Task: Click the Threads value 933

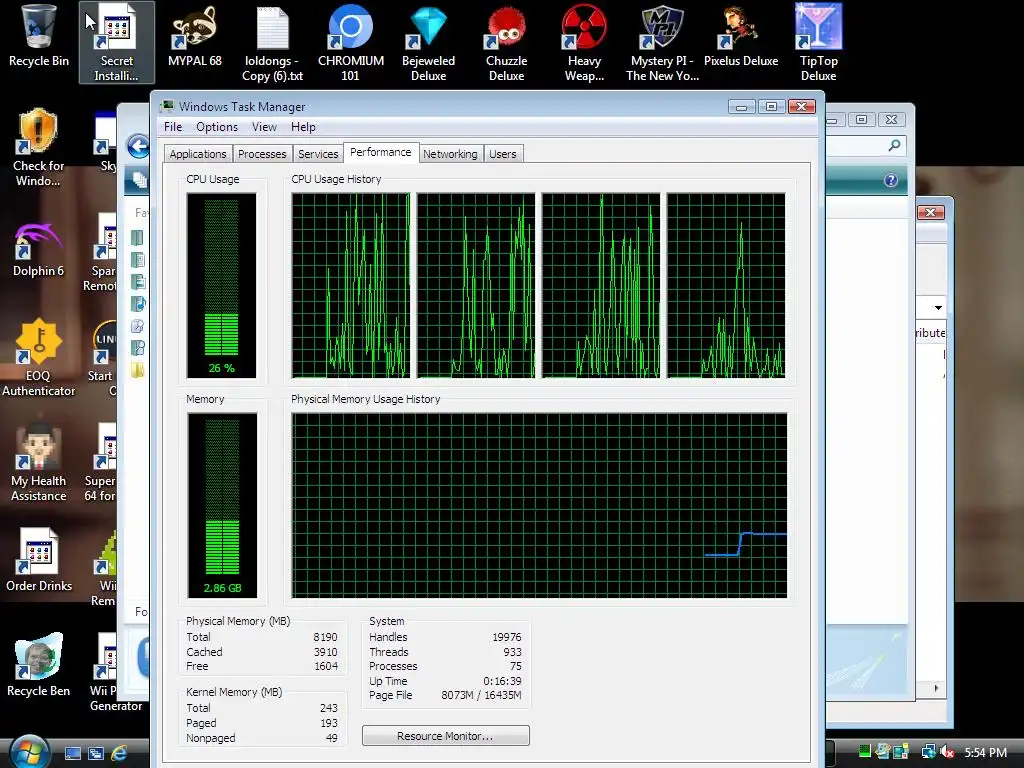Action: (513, 652)
